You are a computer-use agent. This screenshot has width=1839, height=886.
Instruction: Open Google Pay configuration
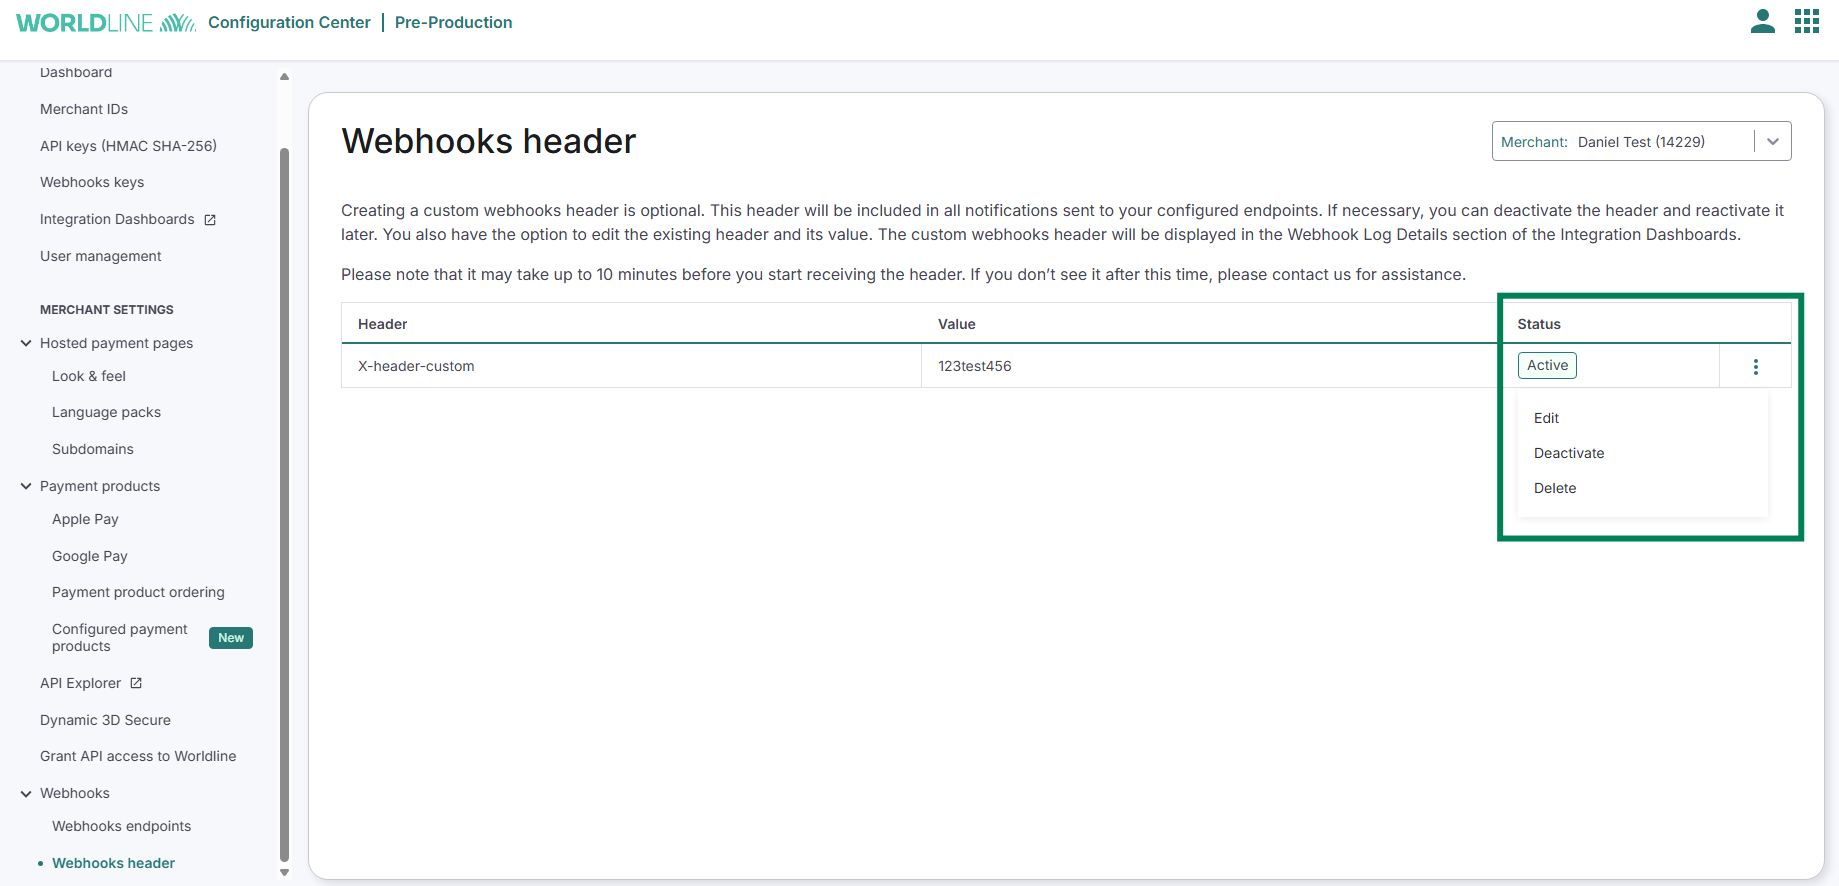[90, 556]
